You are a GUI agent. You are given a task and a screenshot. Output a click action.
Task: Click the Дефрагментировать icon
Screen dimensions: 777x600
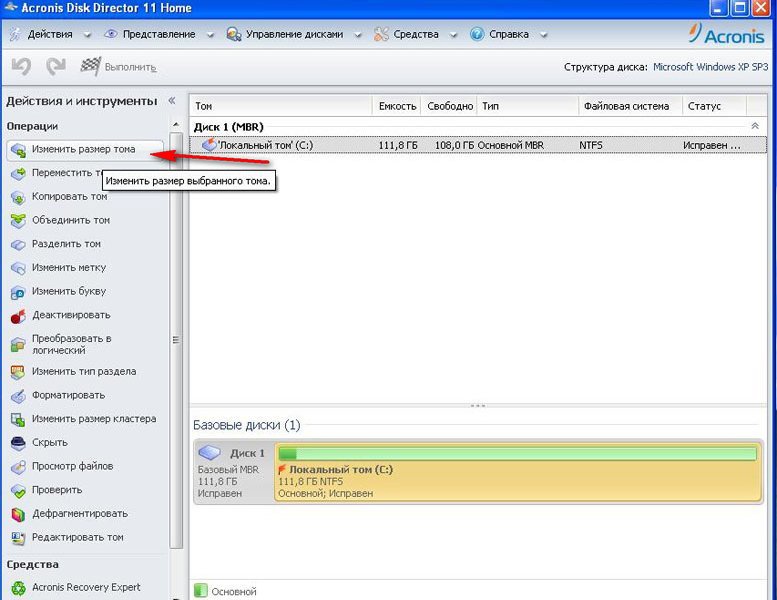coord(17,514)
